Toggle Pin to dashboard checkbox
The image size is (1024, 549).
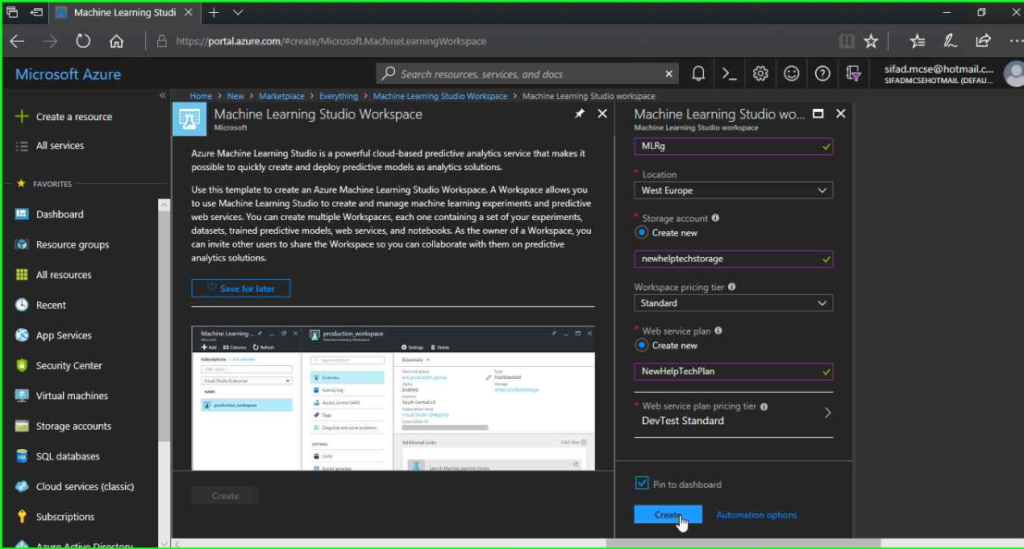641,483
